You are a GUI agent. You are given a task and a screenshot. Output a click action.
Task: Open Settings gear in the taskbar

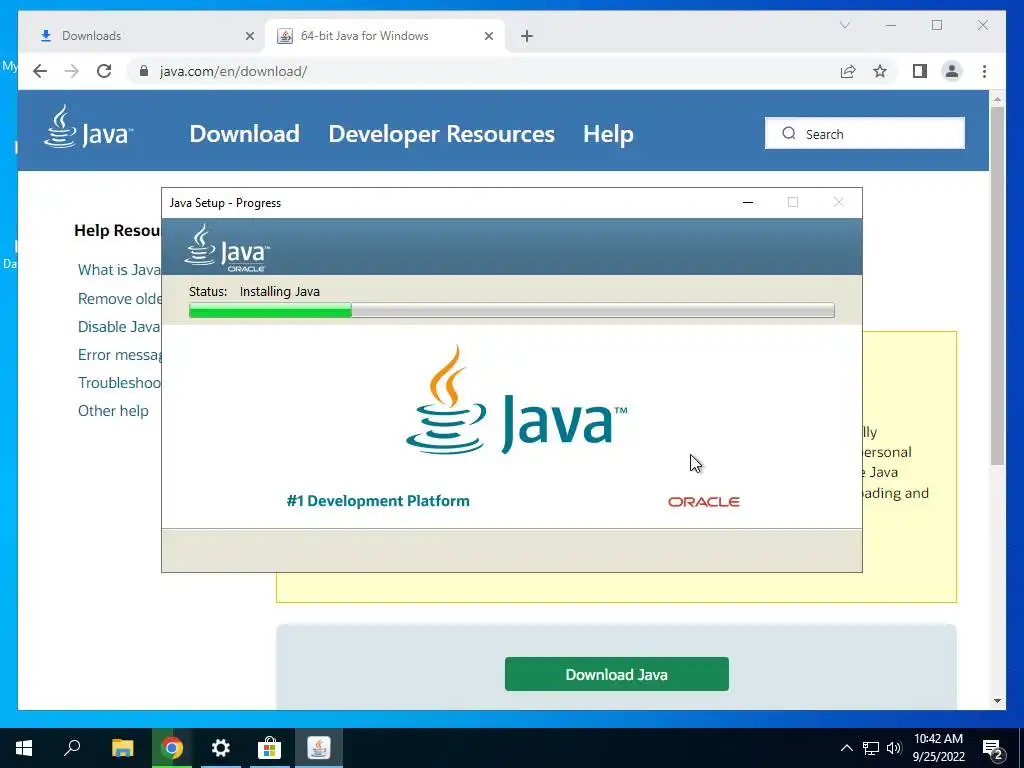[221, 748]
